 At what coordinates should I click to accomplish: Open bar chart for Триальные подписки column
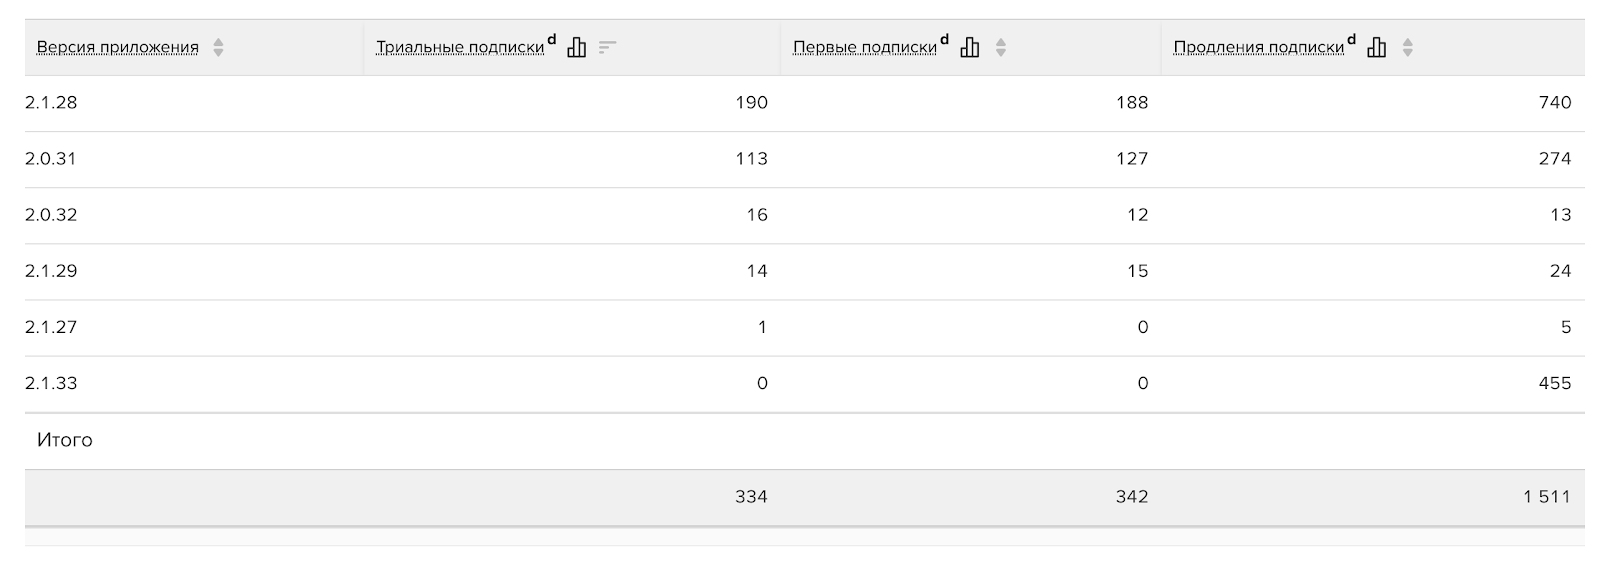(576, 47)
